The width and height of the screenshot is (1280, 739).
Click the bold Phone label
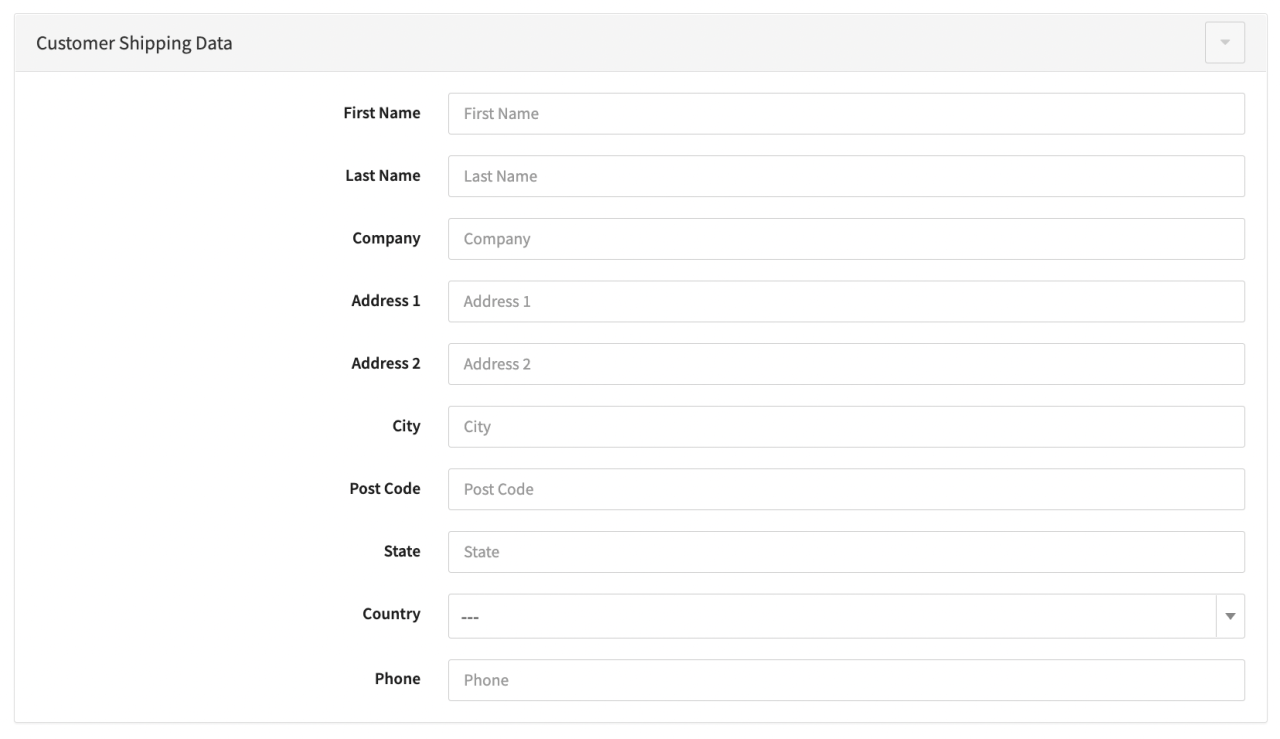coord(398,678)
